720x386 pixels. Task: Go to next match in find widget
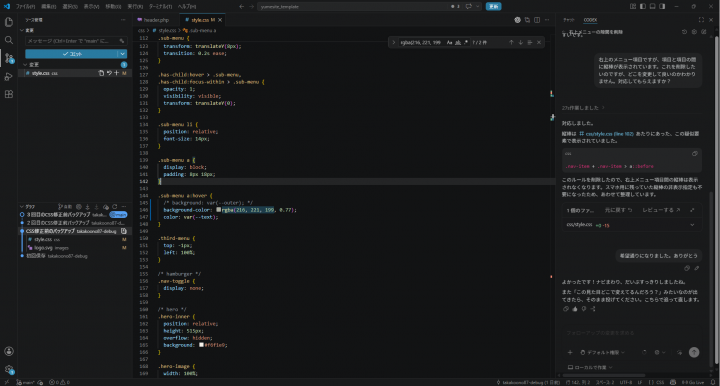(520, 42)
